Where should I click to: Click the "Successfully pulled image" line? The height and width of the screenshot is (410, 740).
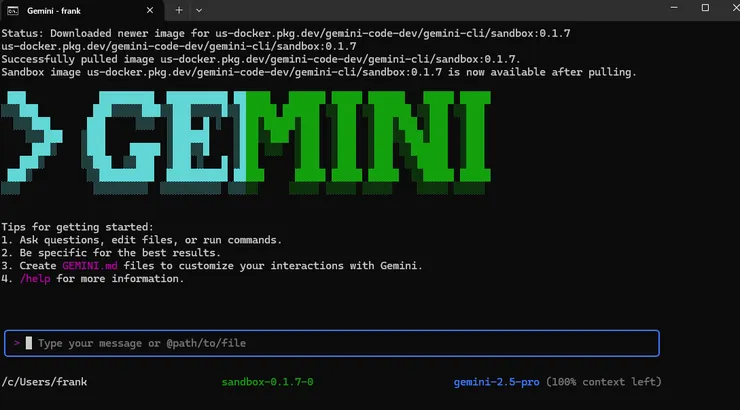pyautogui.click(x=261, y=59)
